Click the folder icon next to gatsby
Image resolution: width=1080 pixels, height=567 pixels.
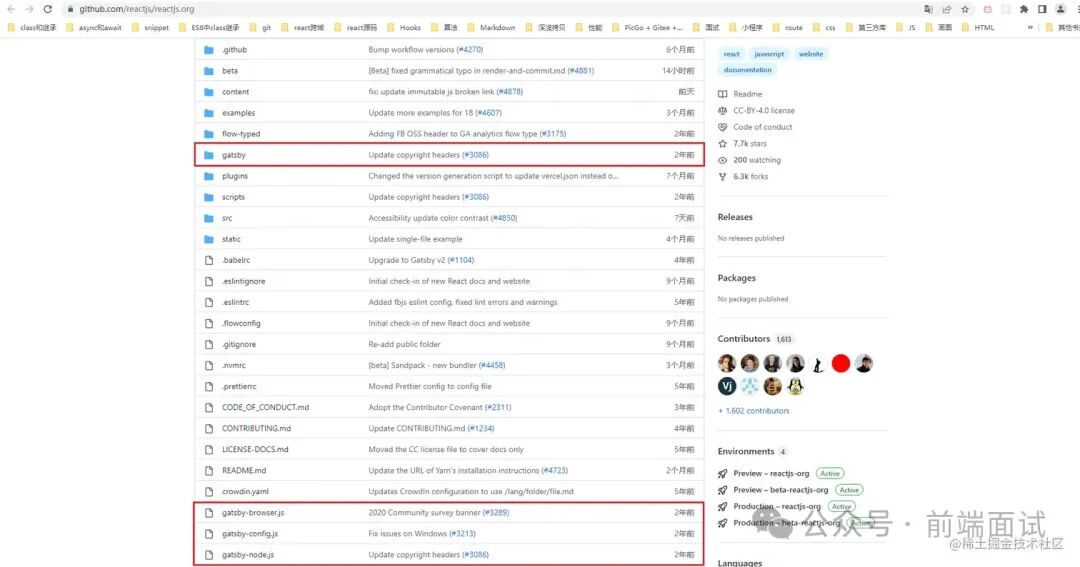(x=209, y=155)
